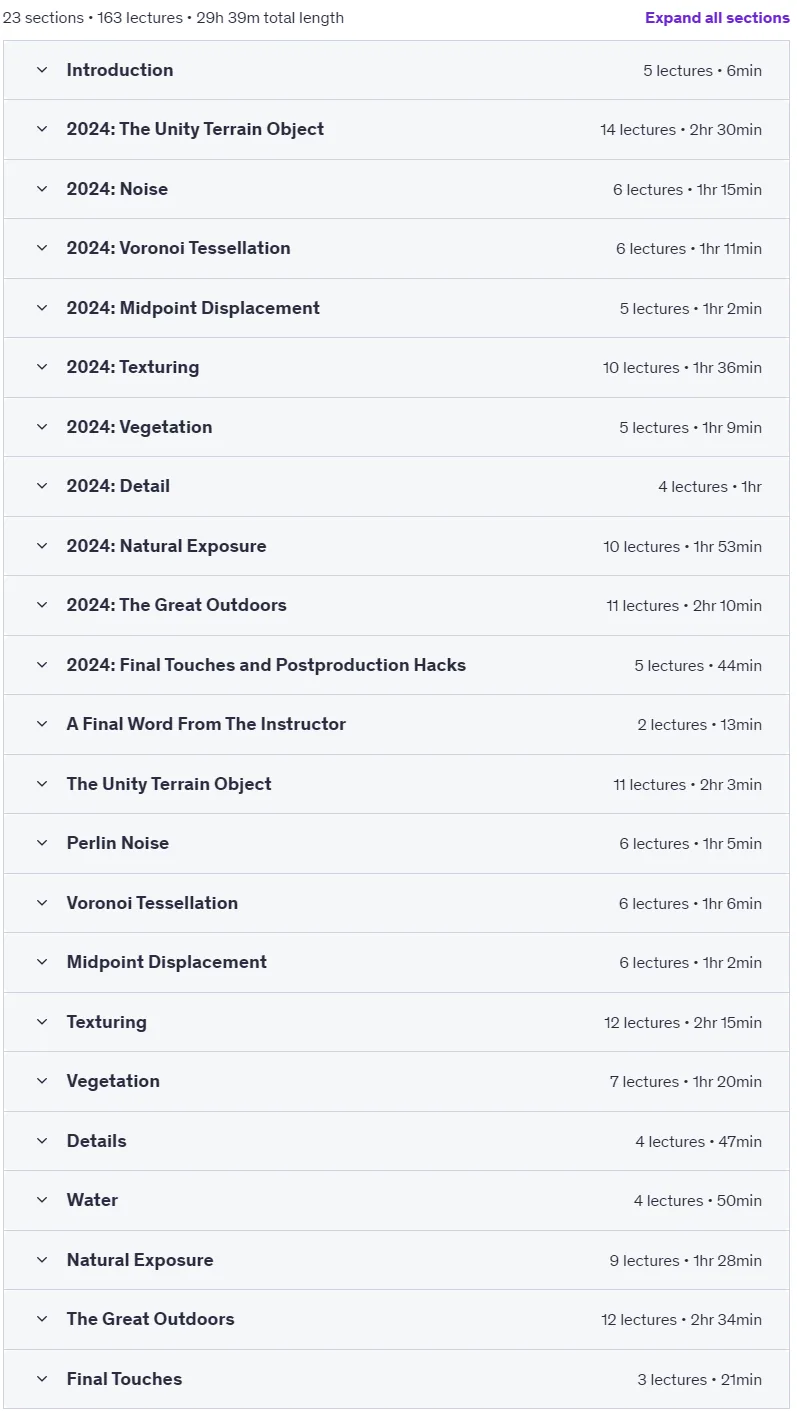This screenshot has width=797, height=1411.
Task: Click the Details section title
Action: 97,1141
